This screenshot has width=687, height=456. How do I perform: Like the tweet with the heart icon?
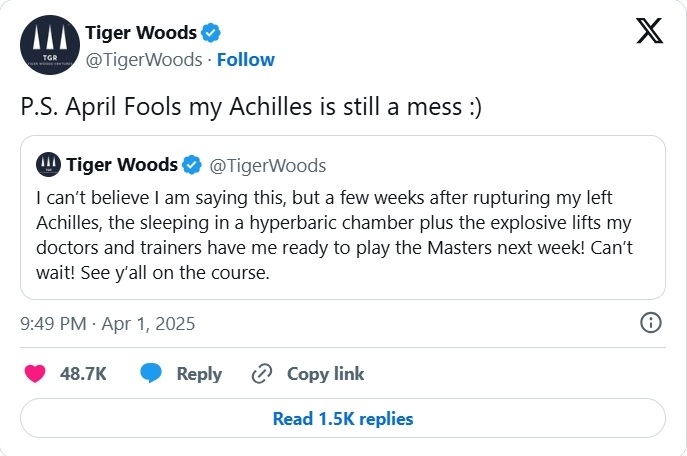click(35, 374)
